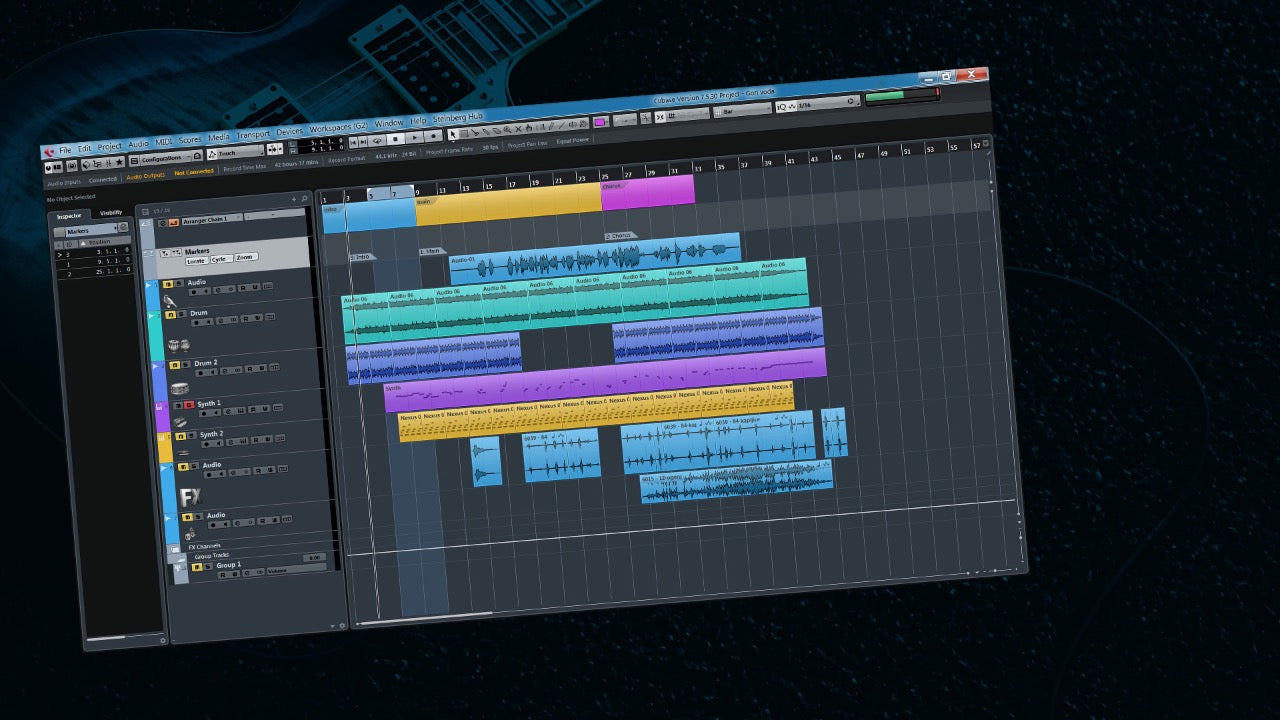Viewport: 1280px width, 720px height.
Task: Activate Snap in the toolbar
Action: coord(659,118)
